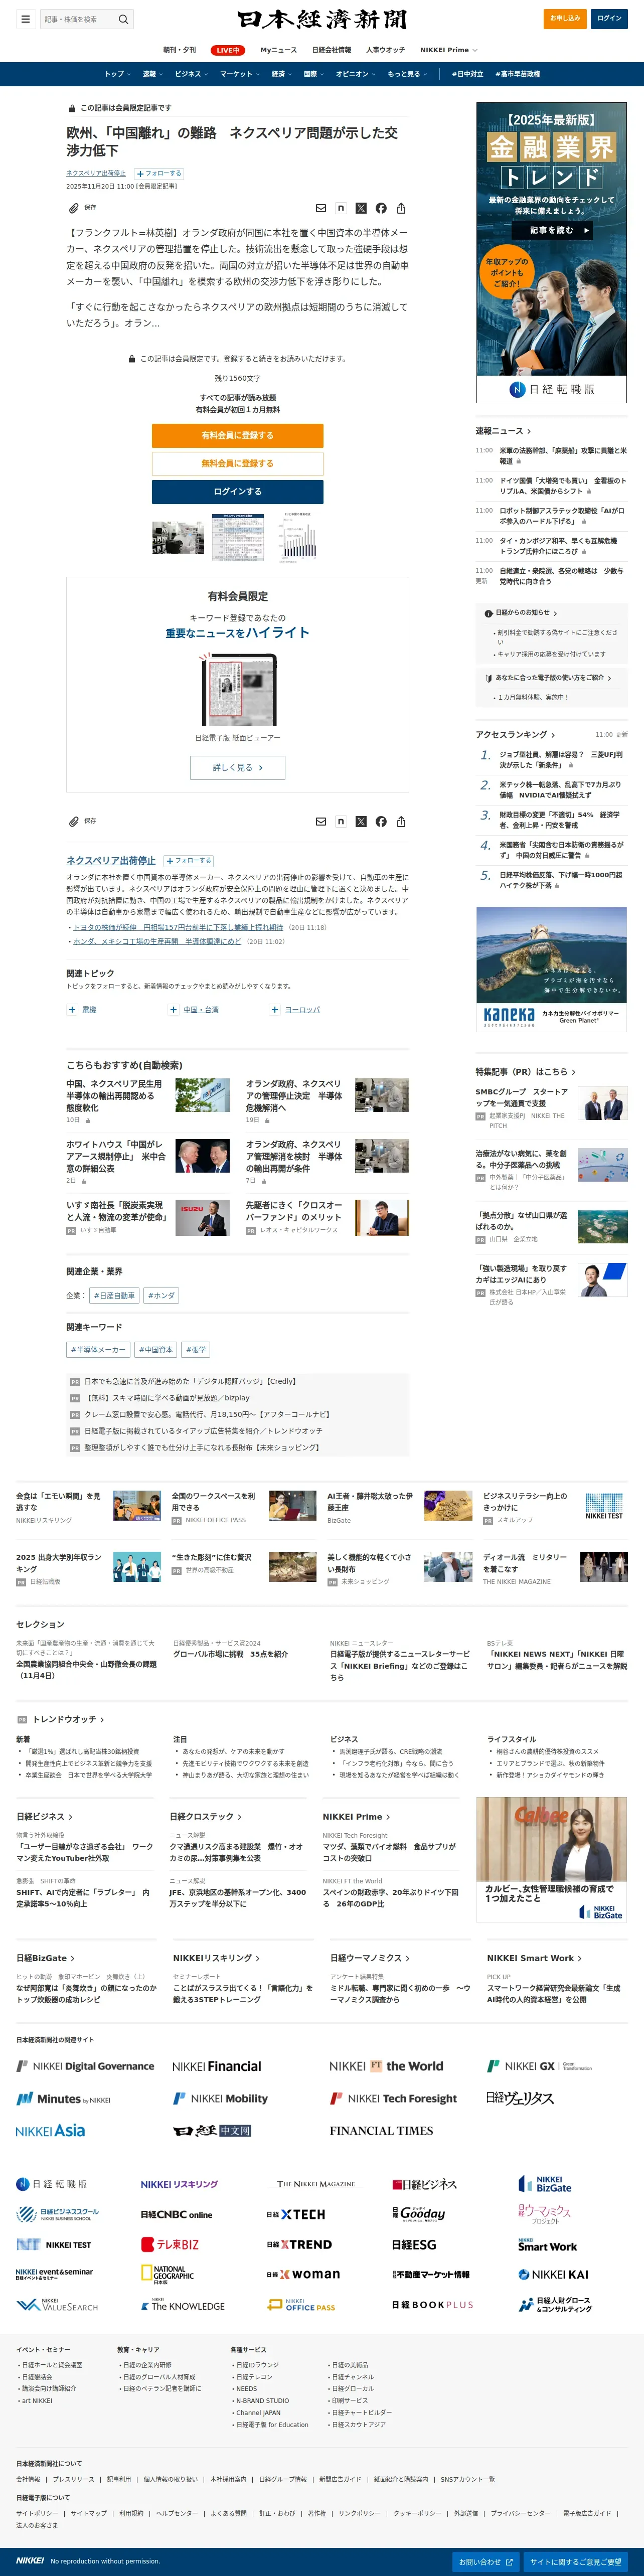Share article by email, top icon
644x2576 pixels.
321,208
